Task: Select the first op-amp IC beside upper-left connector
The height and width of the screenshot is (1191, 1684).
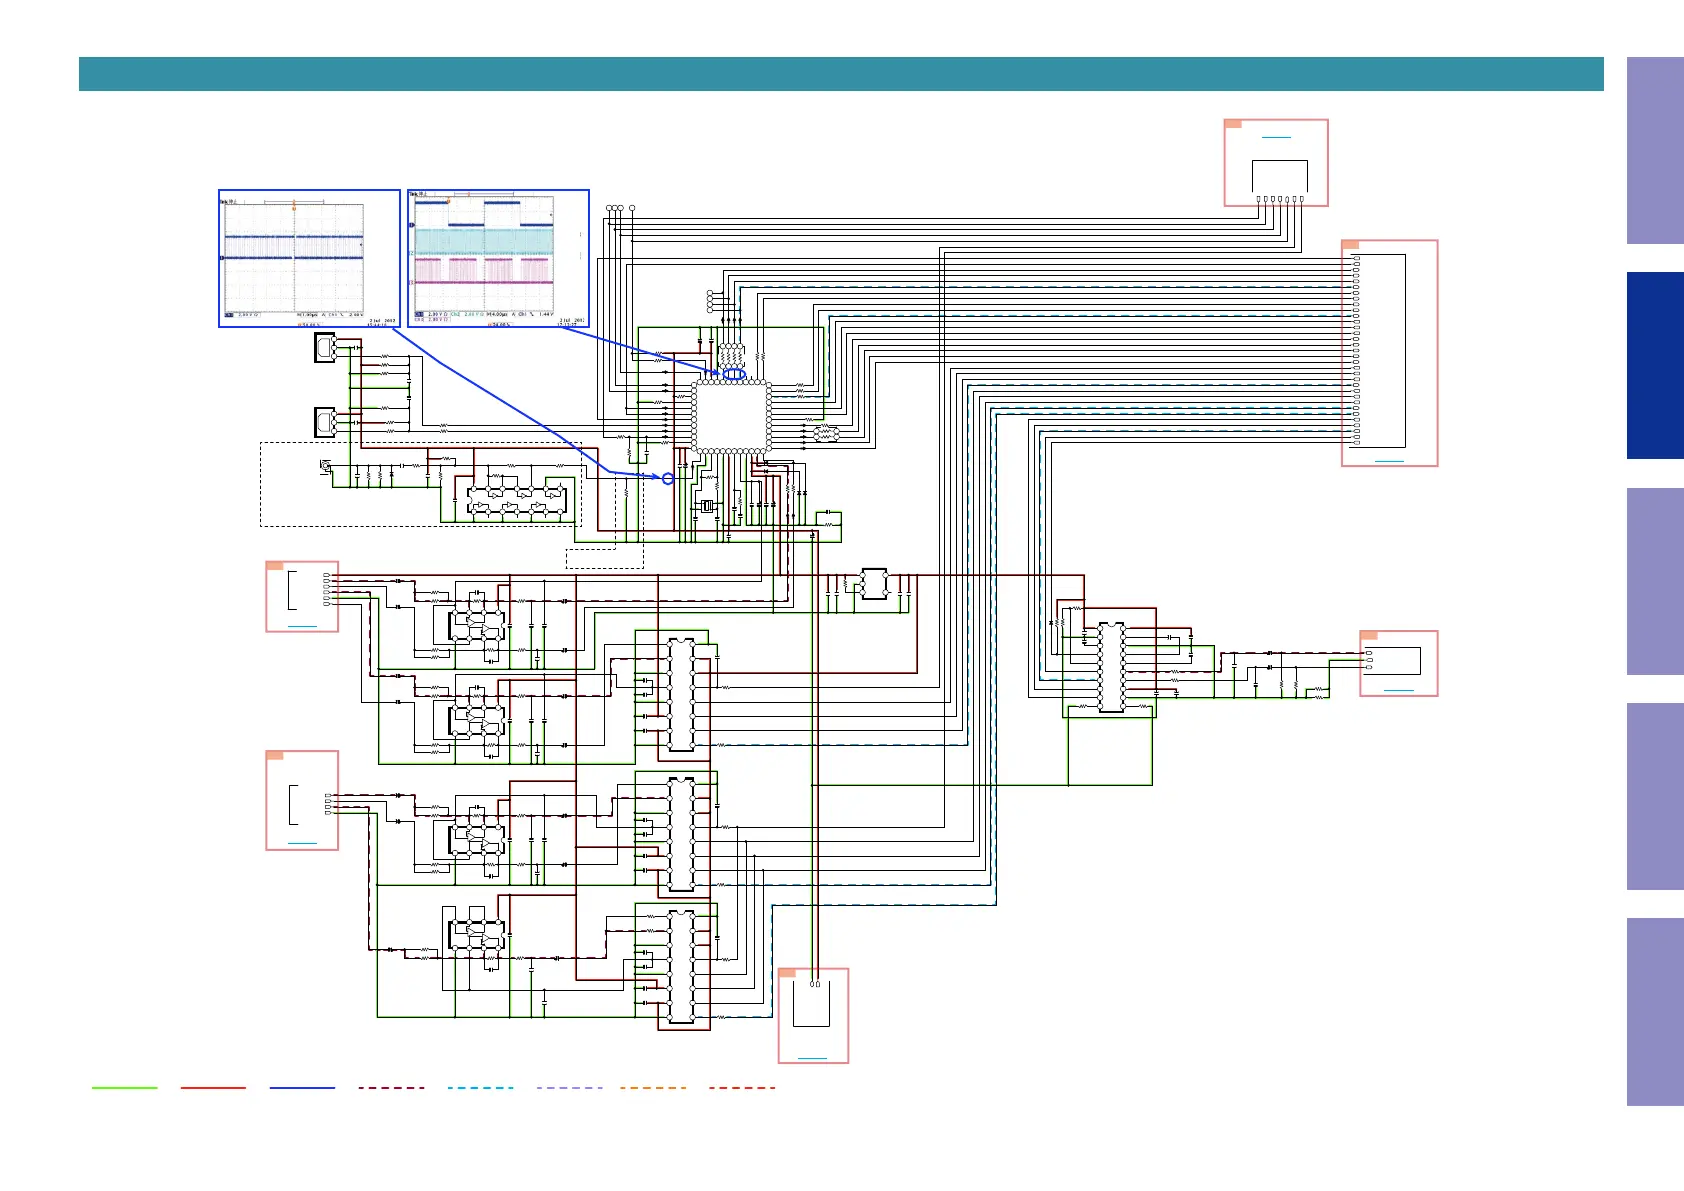Action: pos(478,627)
